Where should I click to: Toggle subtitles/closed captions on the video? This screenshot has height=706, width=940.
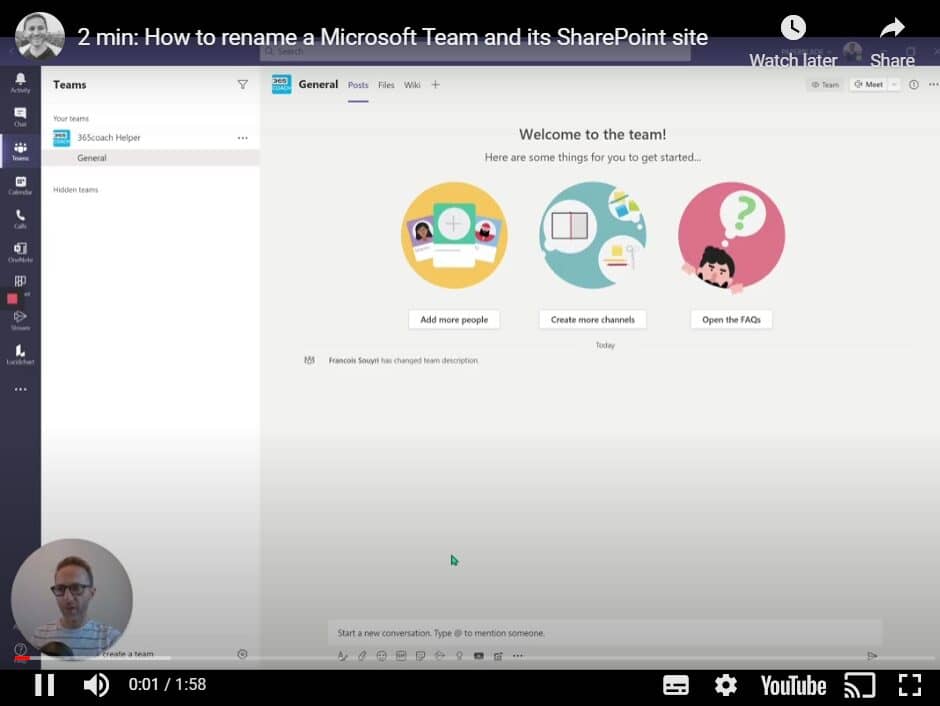point(676,685)
